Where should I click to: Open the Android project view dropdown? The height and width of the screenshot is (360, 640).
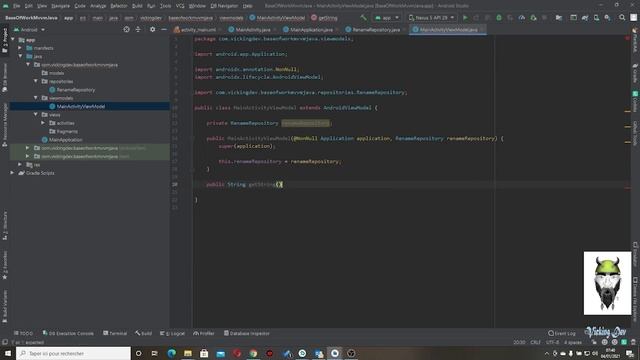pyautogui.click(x=29, y=30)
